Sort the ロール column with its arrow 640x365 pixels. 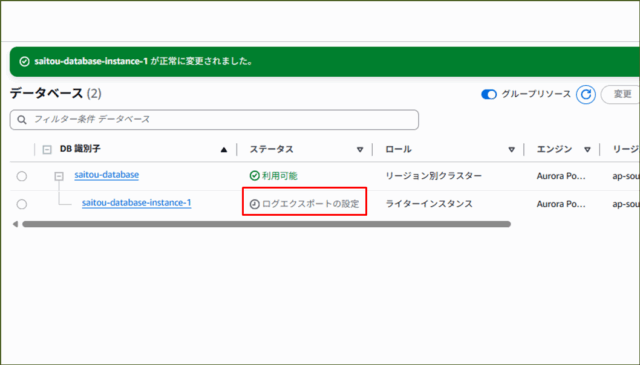click(511, 150)
